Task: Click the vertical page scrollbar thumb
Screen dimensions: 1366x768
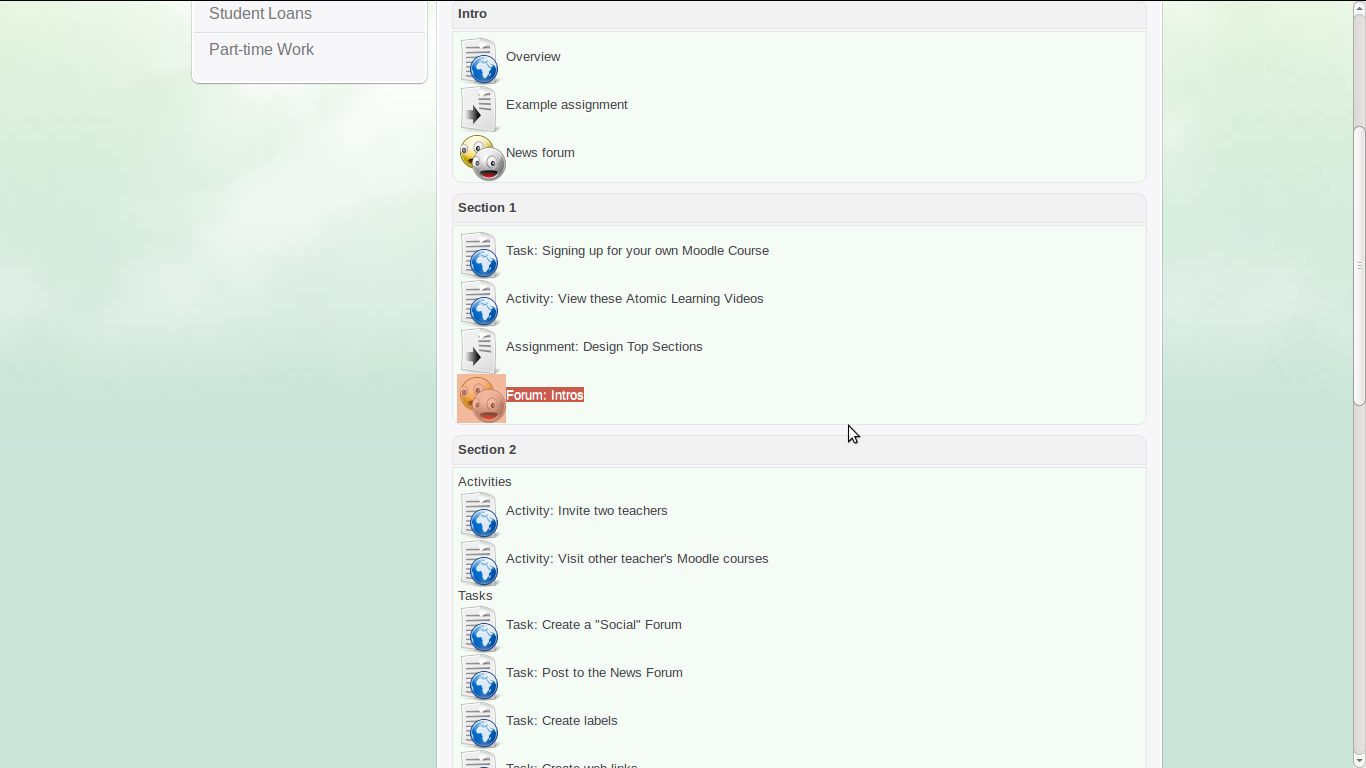Action: pos(1359,265)
